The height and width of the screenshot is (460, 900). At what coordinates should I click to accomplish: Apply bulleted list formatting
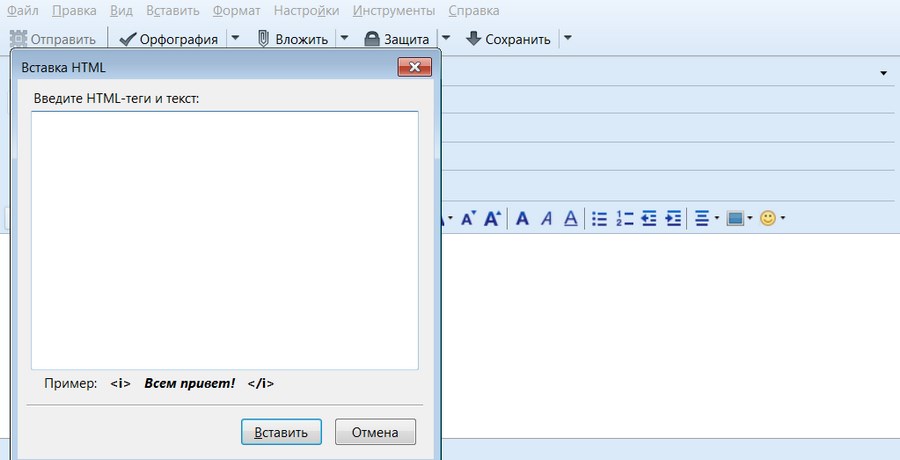click(600, 219)
